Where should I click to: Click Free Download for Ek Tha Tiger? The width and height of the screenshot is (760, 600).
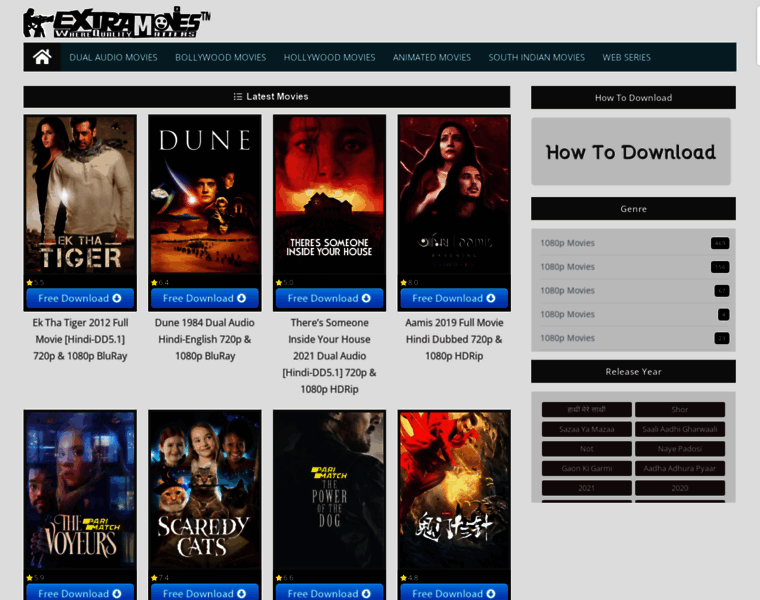80,299
